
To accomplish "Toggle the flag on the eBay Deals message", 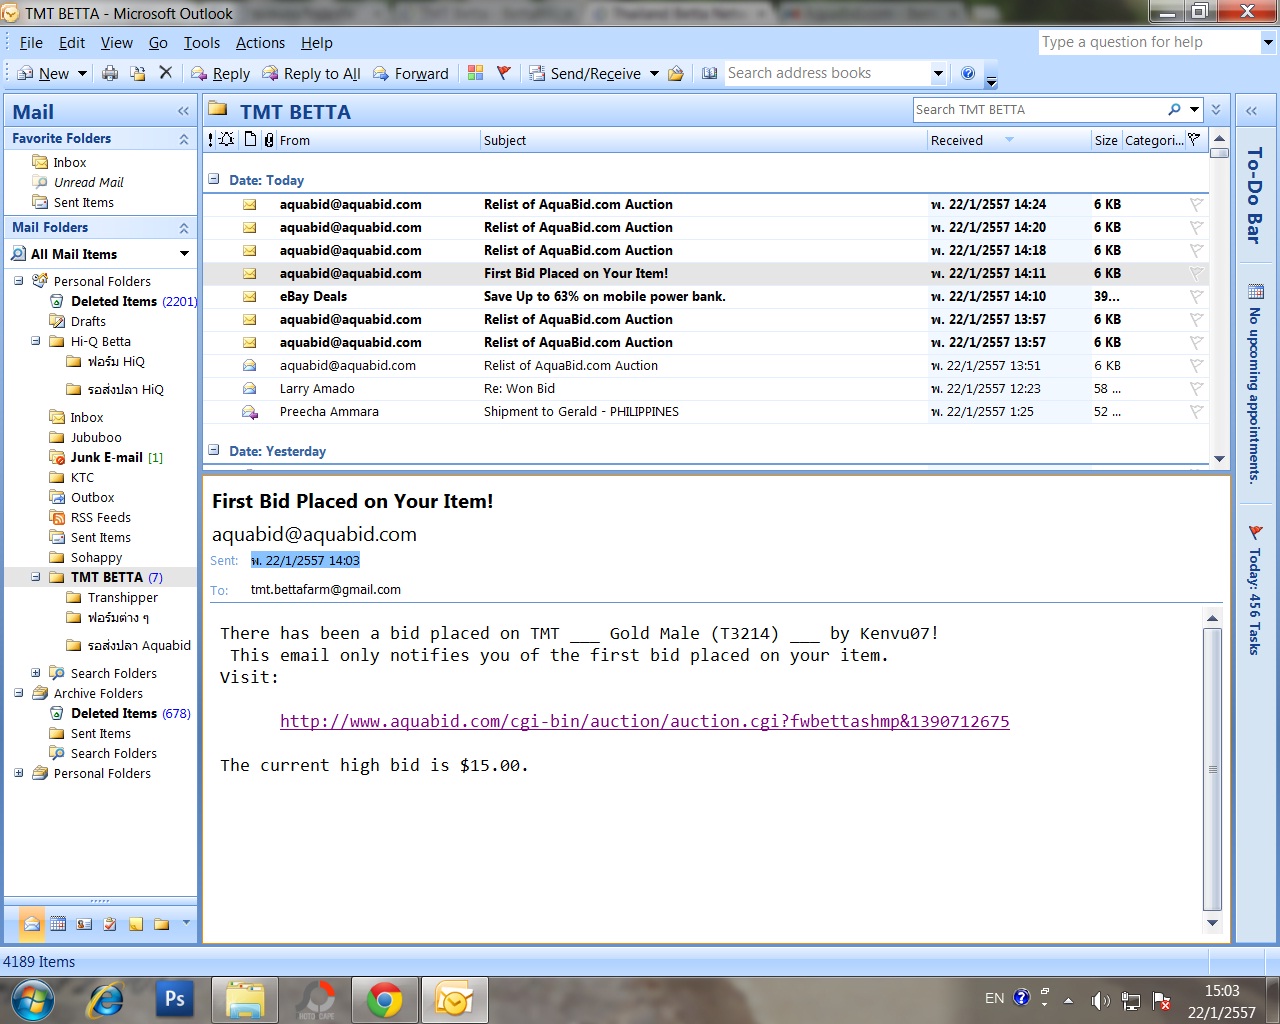I will (1196, 296).
